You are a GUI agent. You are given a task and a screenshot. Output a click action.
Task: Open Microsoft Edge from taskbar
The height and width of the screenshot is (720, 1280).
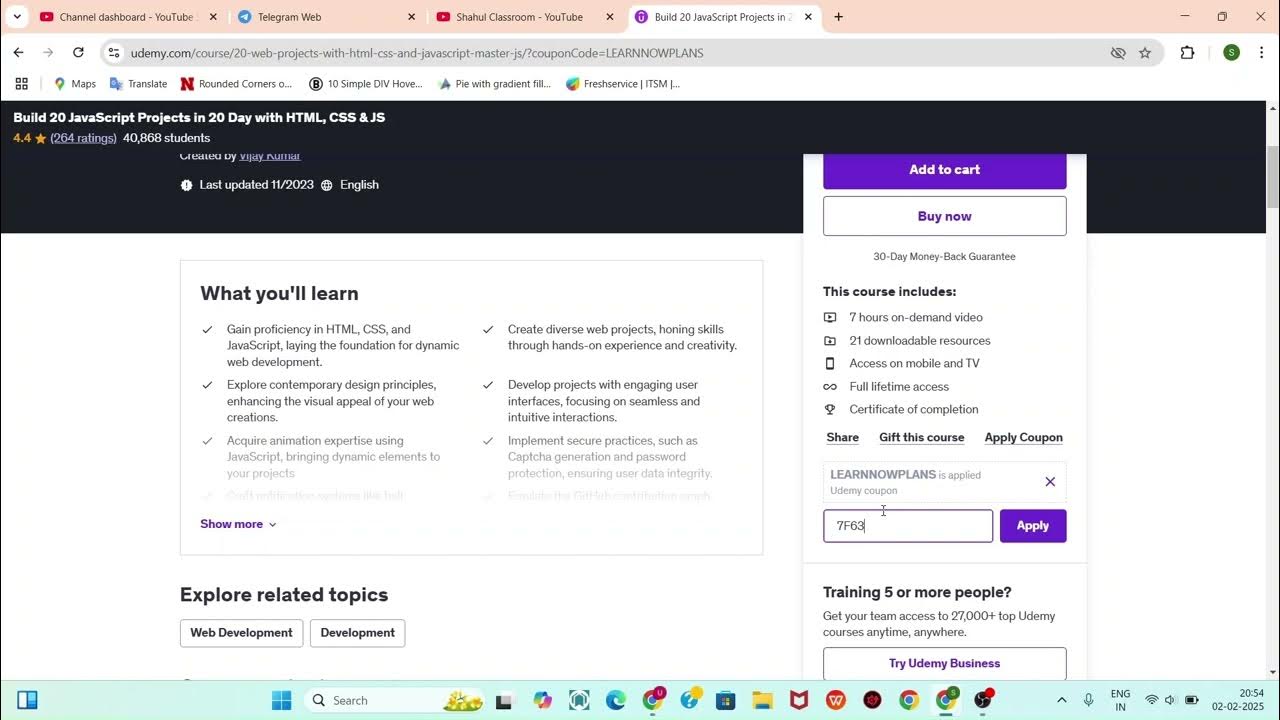616,700
